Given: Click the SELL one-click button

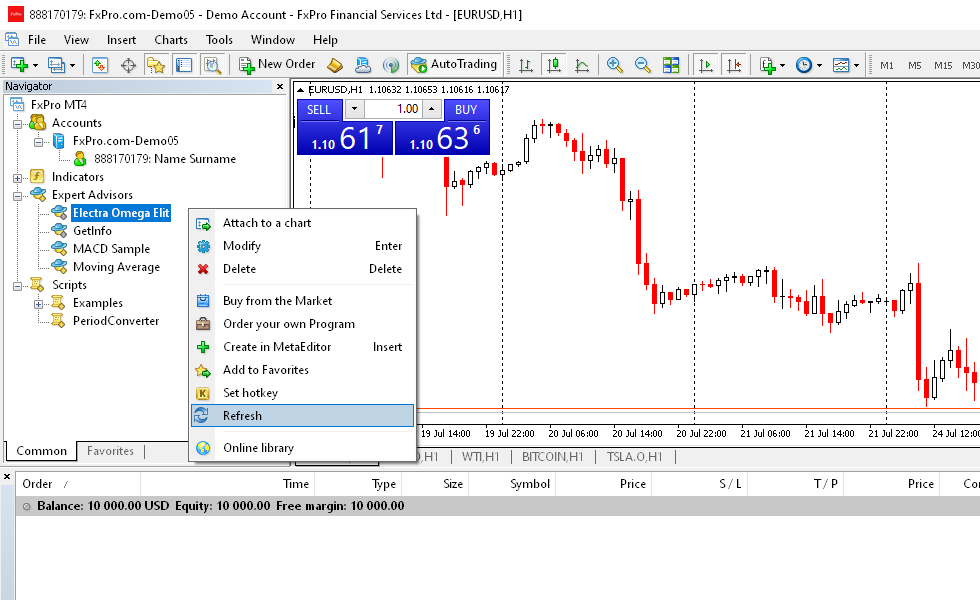Looking at the screenshot, I should (319, 109).
